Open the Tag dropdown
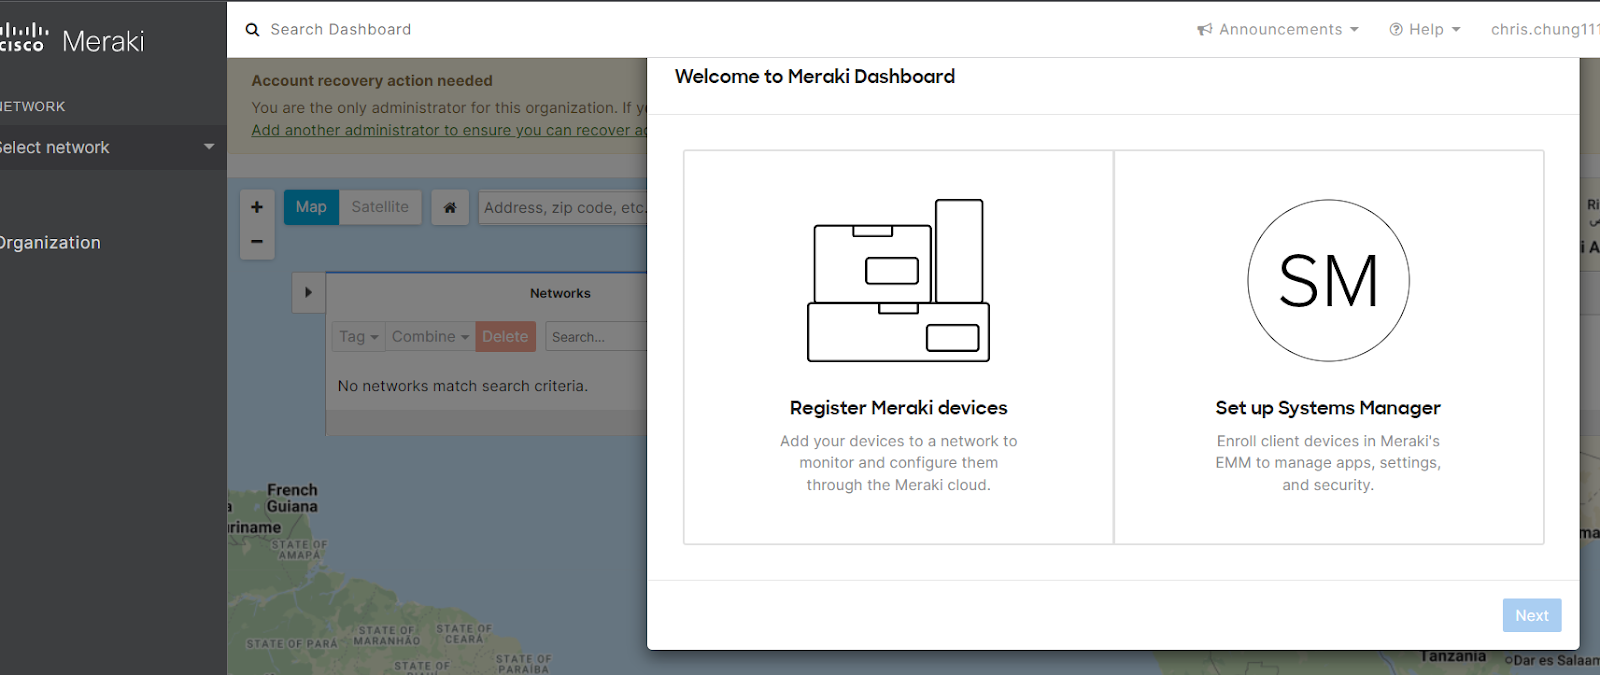Viewport: 1600px width, 675px height. [x=358, y=337]
